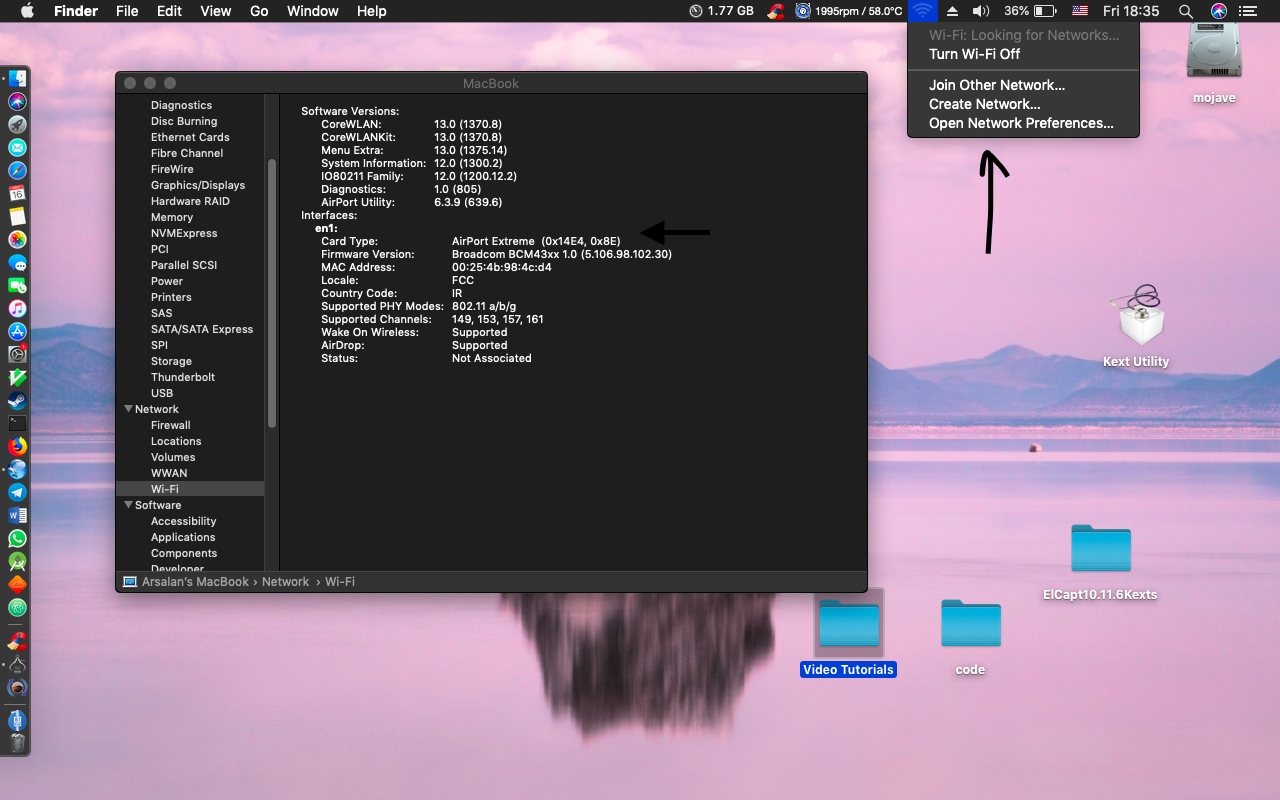The height and width of the screenshot is (800, 1280).
Task: Collapse the Network section triangle
Action: coord(128,409)
